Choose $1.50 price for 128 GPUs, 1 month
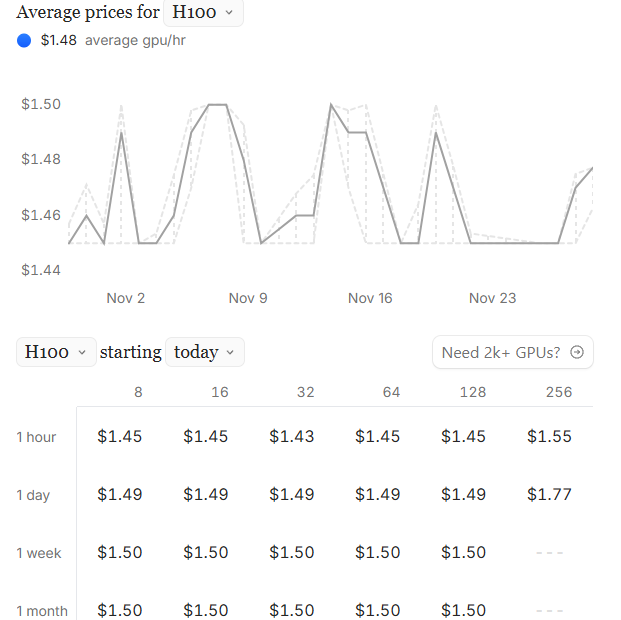Viewport: 621px width, 620px height. (x=464, y=610)
